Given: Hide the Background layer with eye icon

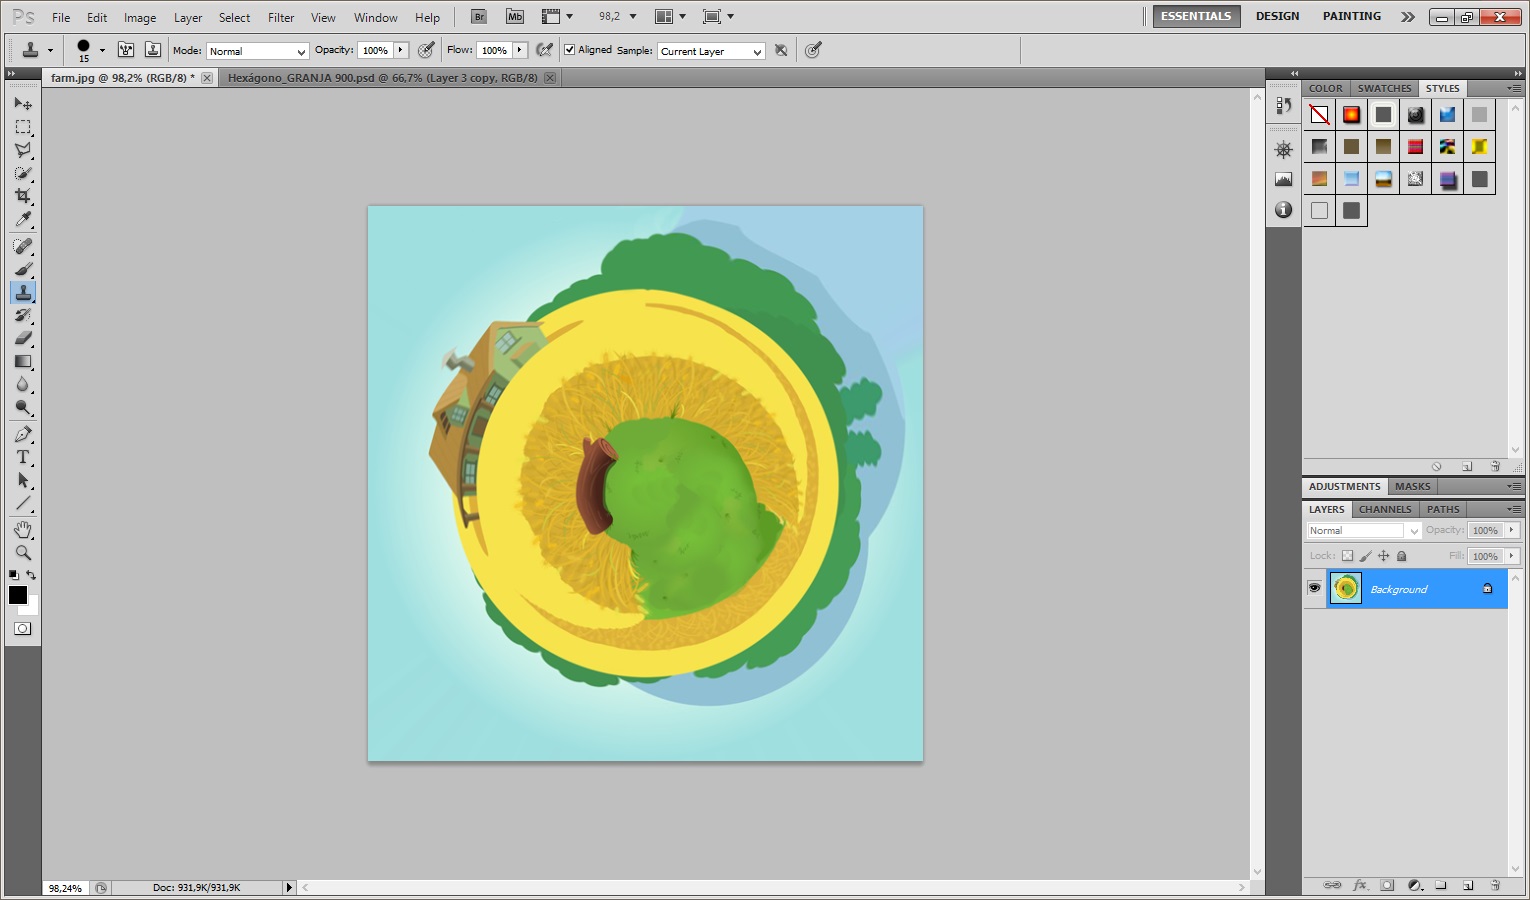Looking at the screenshot, I should click(1314, 589).
